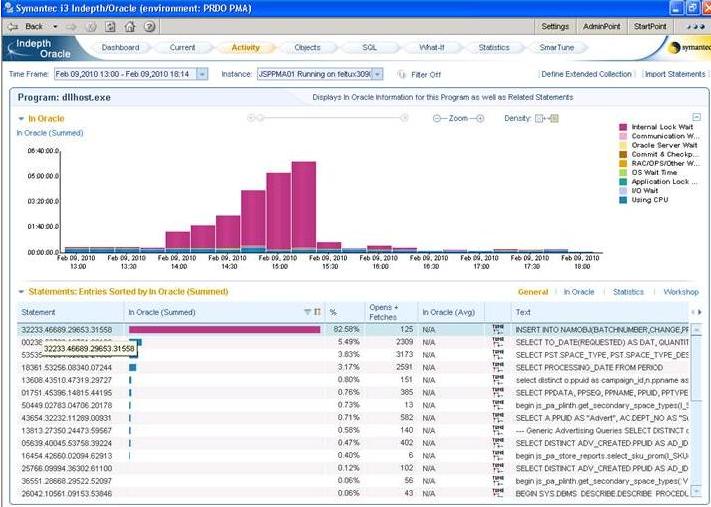The image size is (711, 507).
Task: Click the tune icon on the INSERT INTO row
Action: [497, 329]
